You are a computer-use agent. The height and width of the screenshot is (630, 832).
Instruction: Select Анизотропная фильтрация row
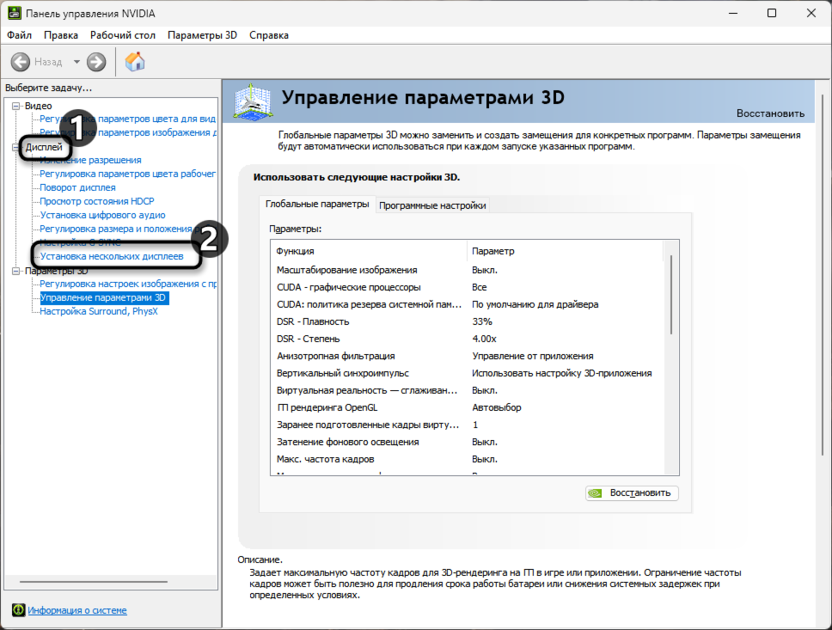469,356
